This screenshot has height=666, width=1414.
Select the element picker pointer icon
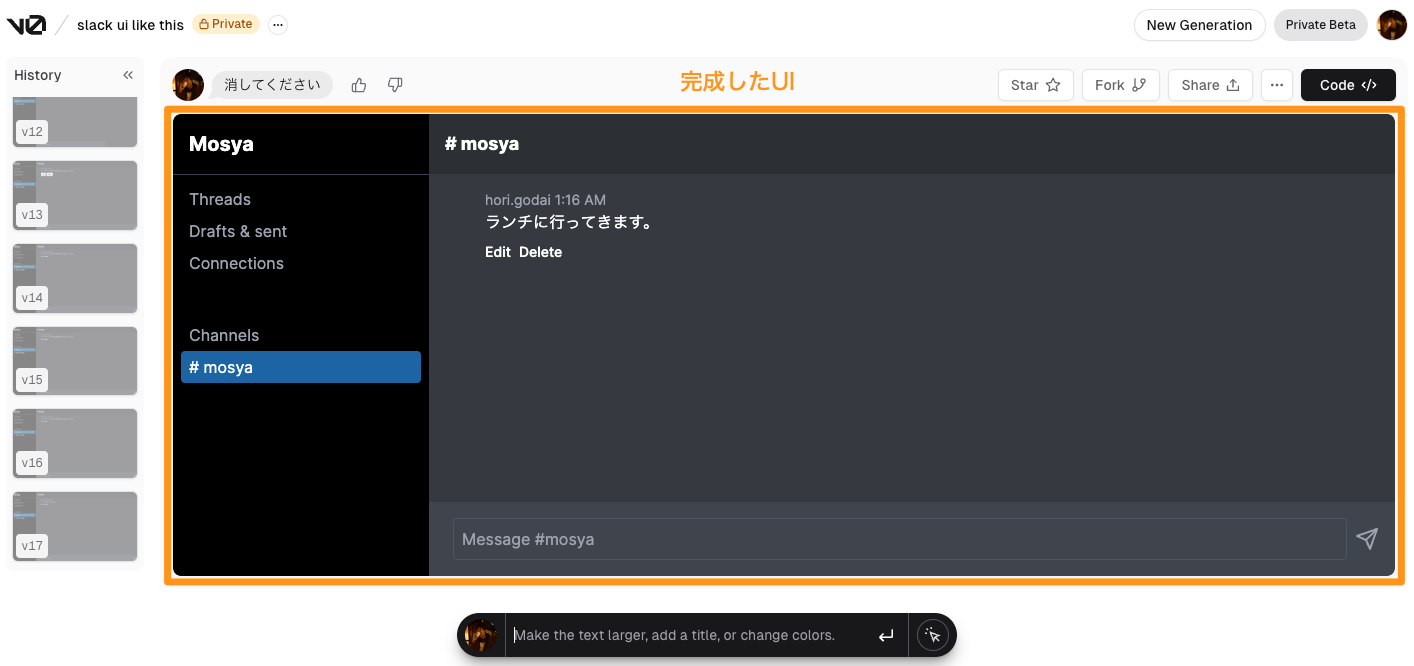click(931, 634)
